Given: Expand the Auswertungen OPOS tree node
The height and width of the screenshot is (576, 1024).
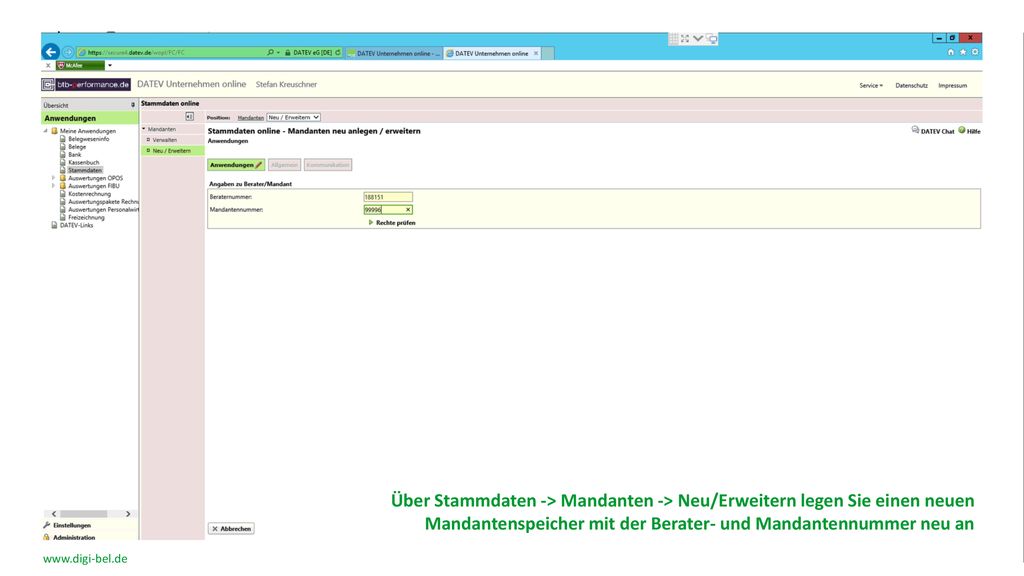Looking at the screenshot, I should [54, 178].
